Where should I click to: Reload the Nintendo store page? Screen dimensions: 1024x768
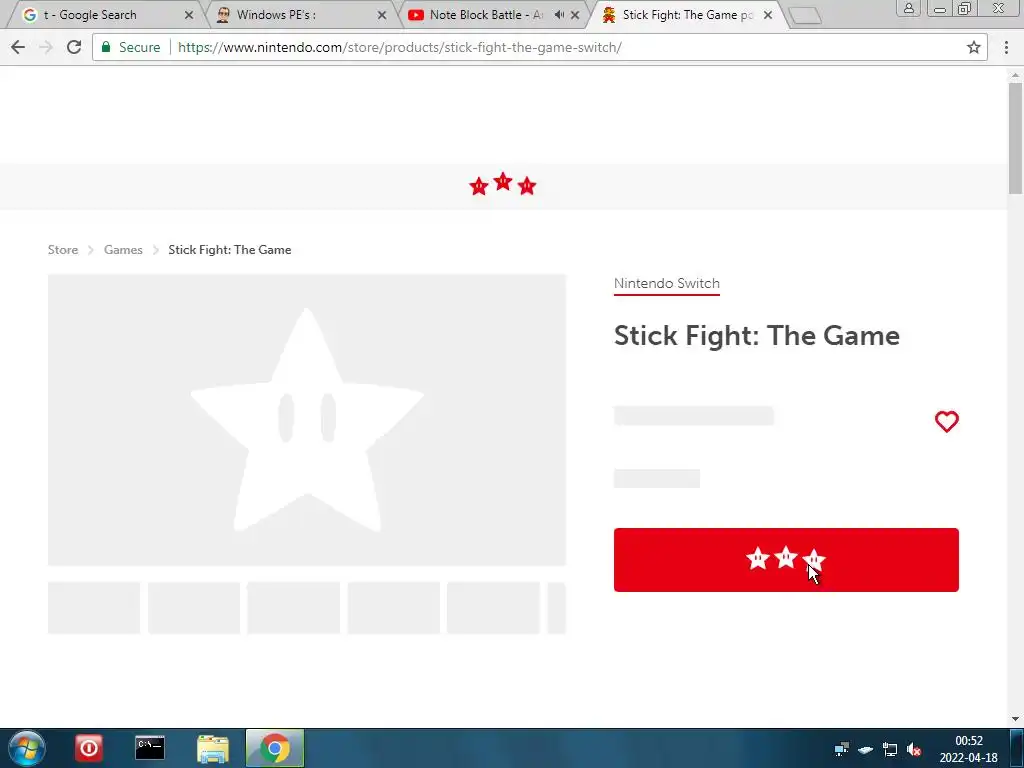click(74, 47)
